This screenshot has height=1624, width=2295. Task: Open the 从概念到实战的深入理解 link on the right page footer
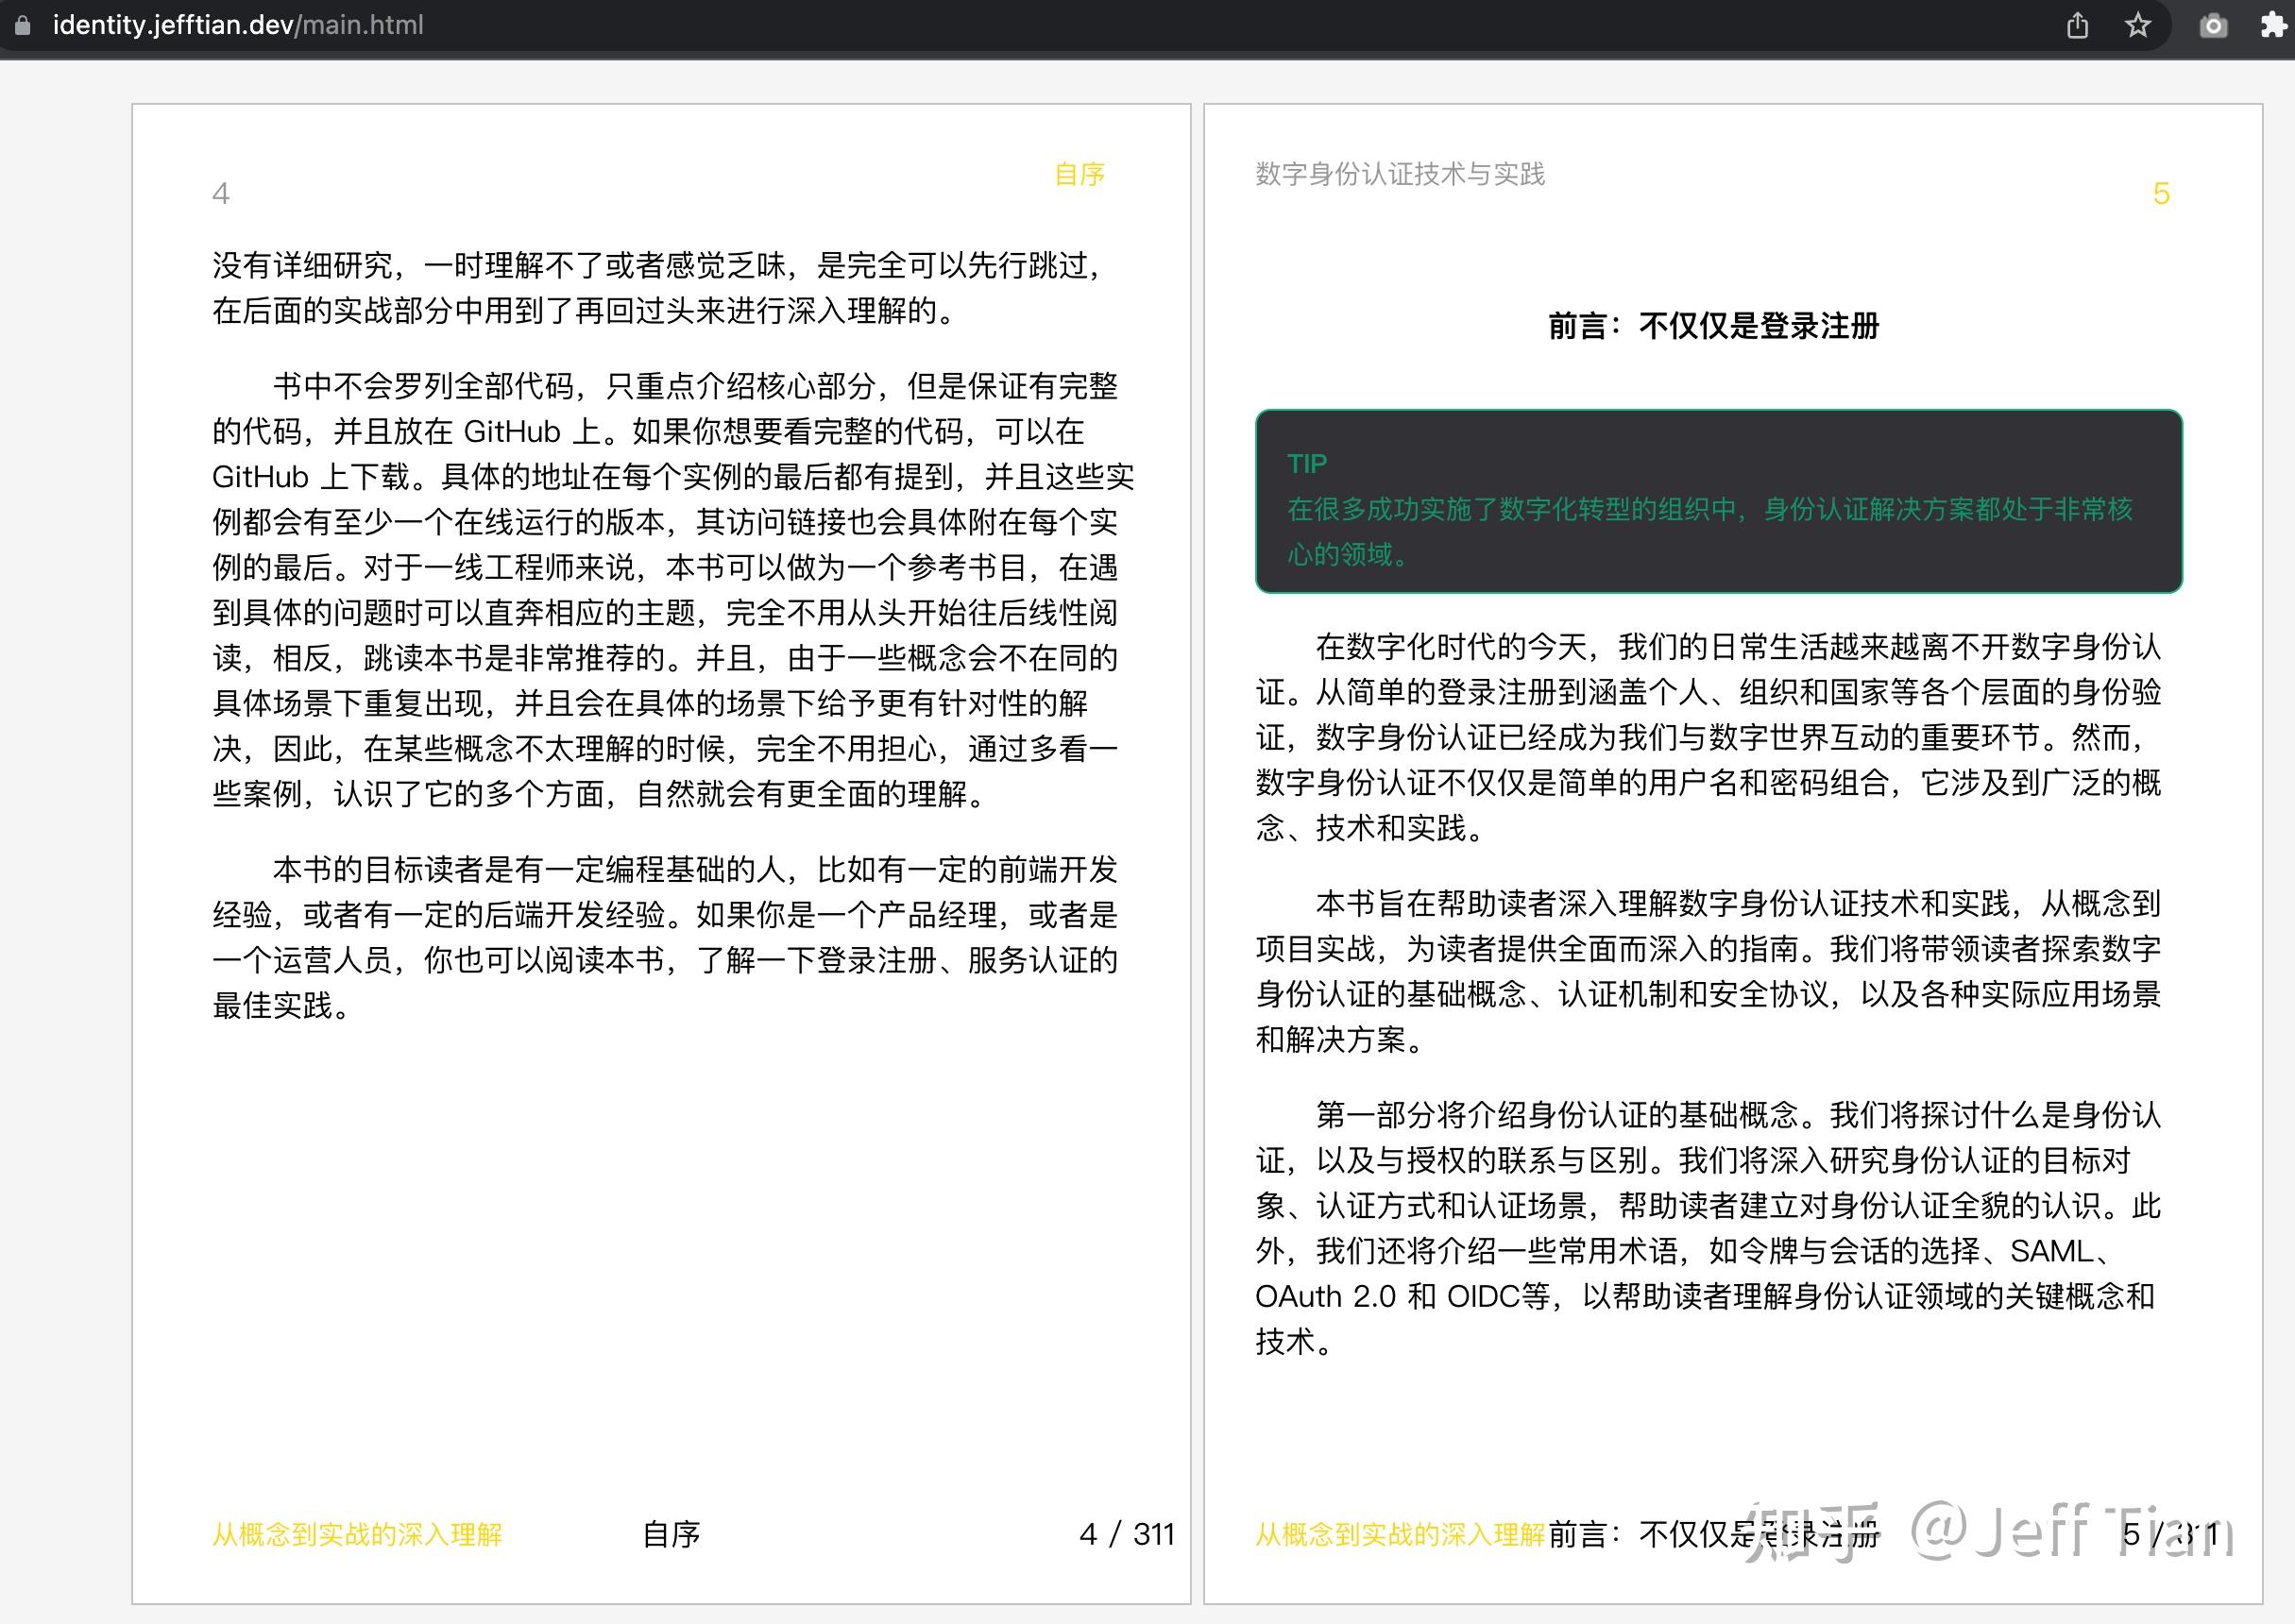(1400, 1535)
